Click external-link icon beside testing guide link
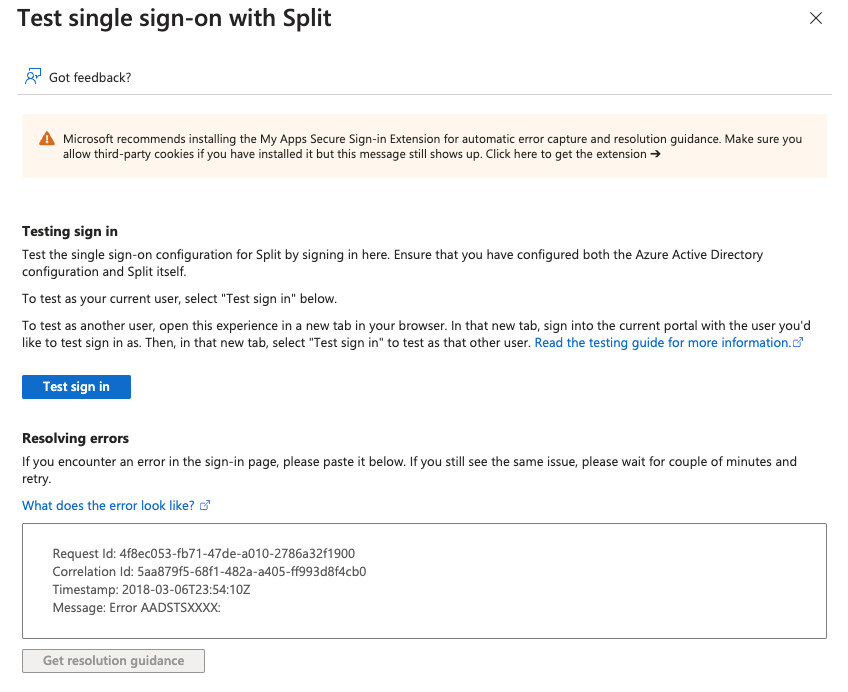 [x=798, y=343]
